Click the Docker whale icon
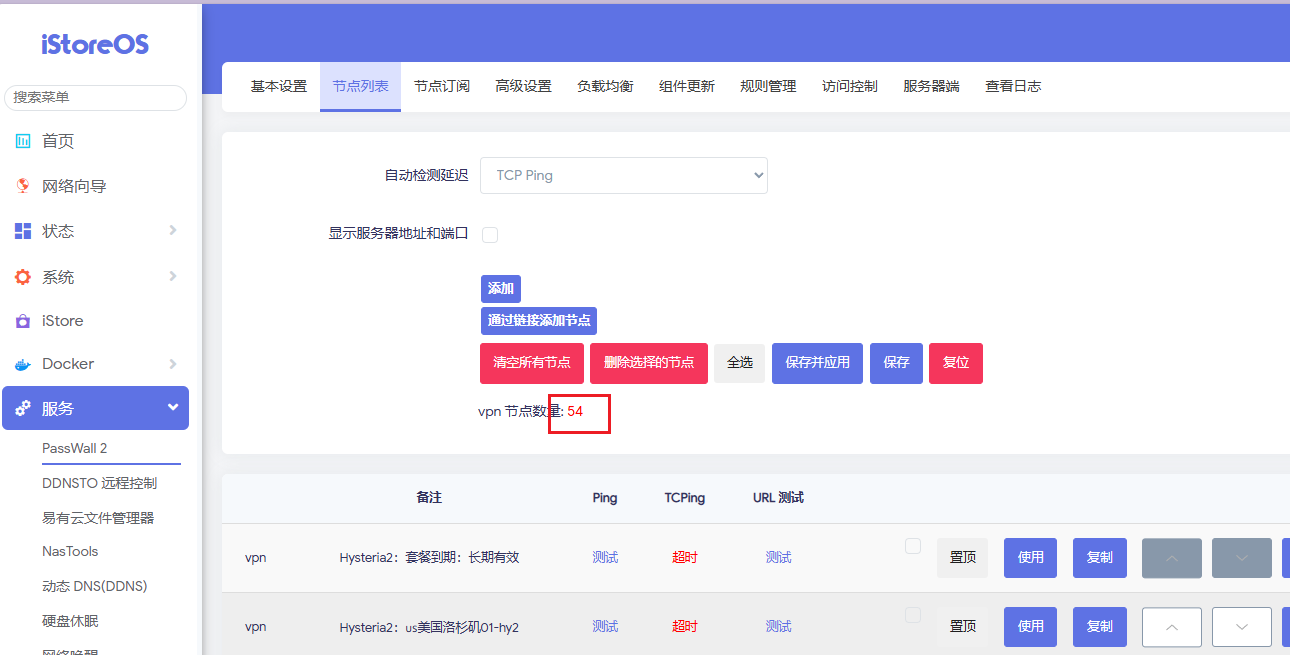Viewport: 1290px width, 655px height. click(x=23, y=364)
